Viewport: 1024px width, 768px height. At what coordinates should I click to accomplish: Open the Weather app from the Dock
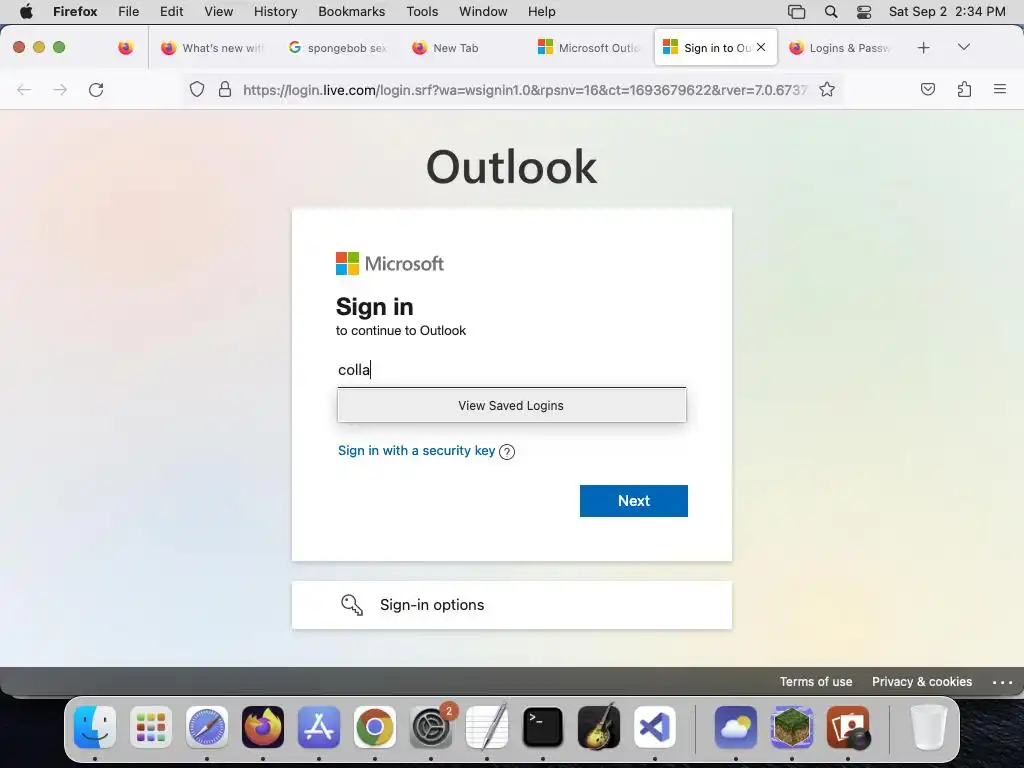pyautogui.click(x=736, y=727)
